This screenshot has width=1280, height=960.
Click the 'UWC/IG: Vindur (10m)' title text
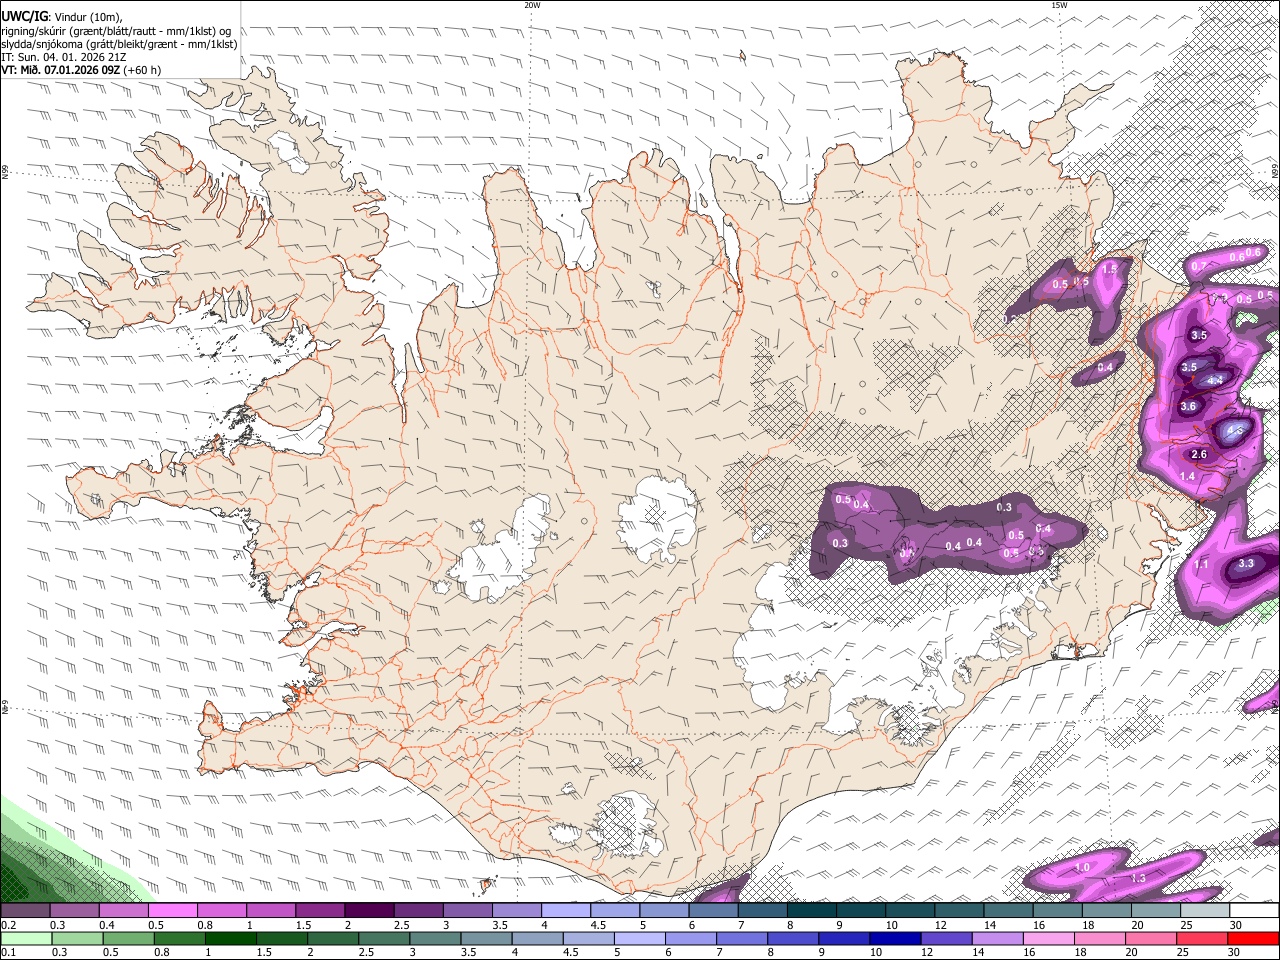click(x=61, y=17)
